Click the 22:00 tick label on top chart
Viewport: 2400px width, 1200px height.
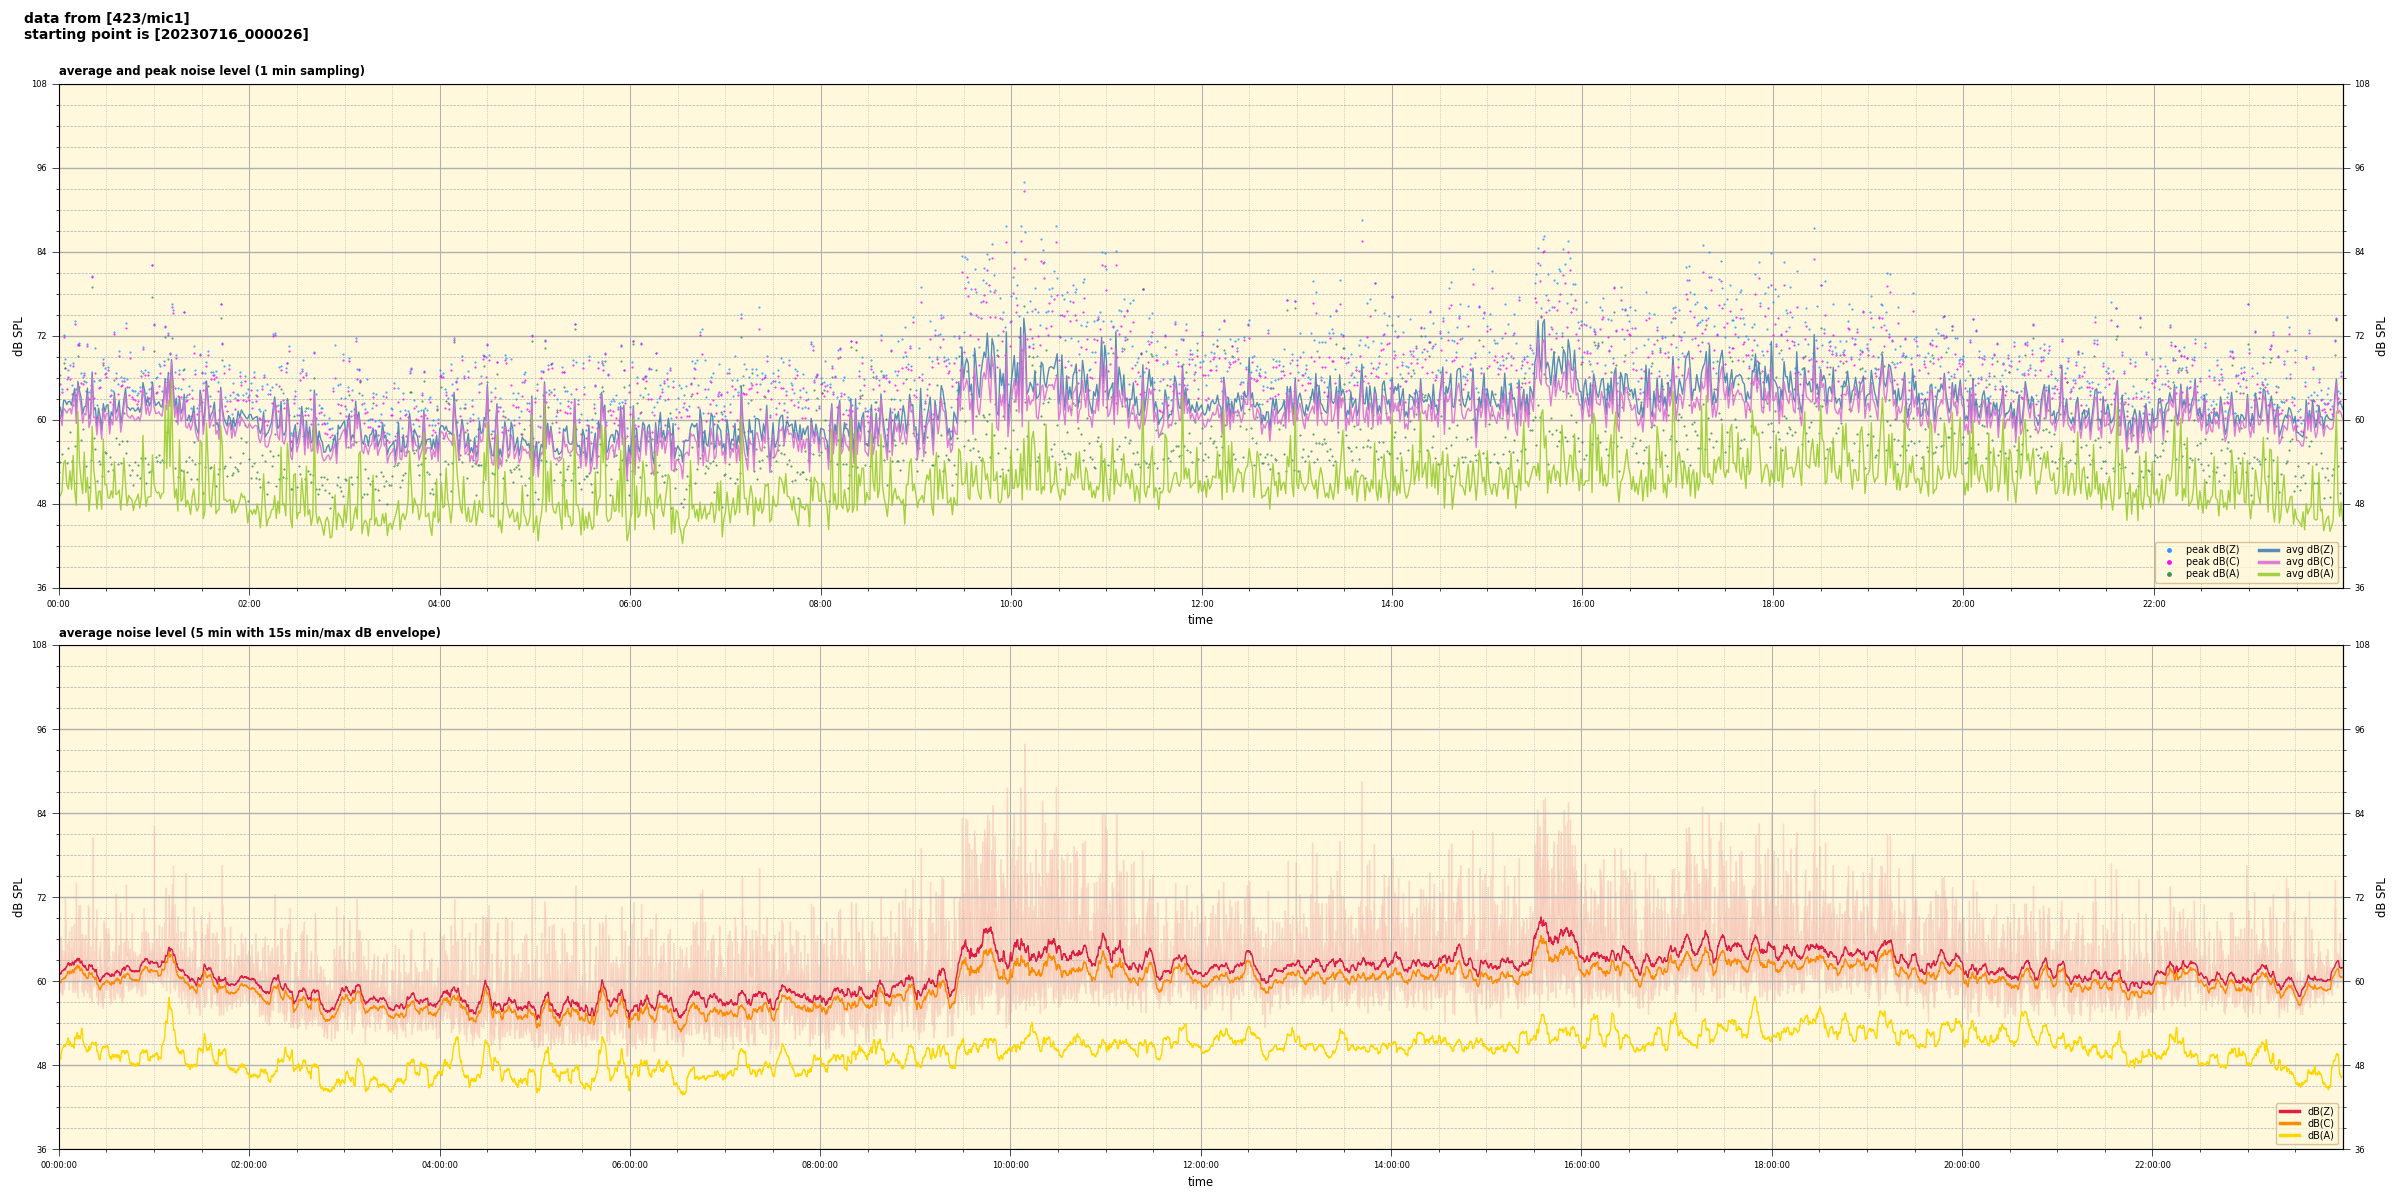pos(2154,604)
